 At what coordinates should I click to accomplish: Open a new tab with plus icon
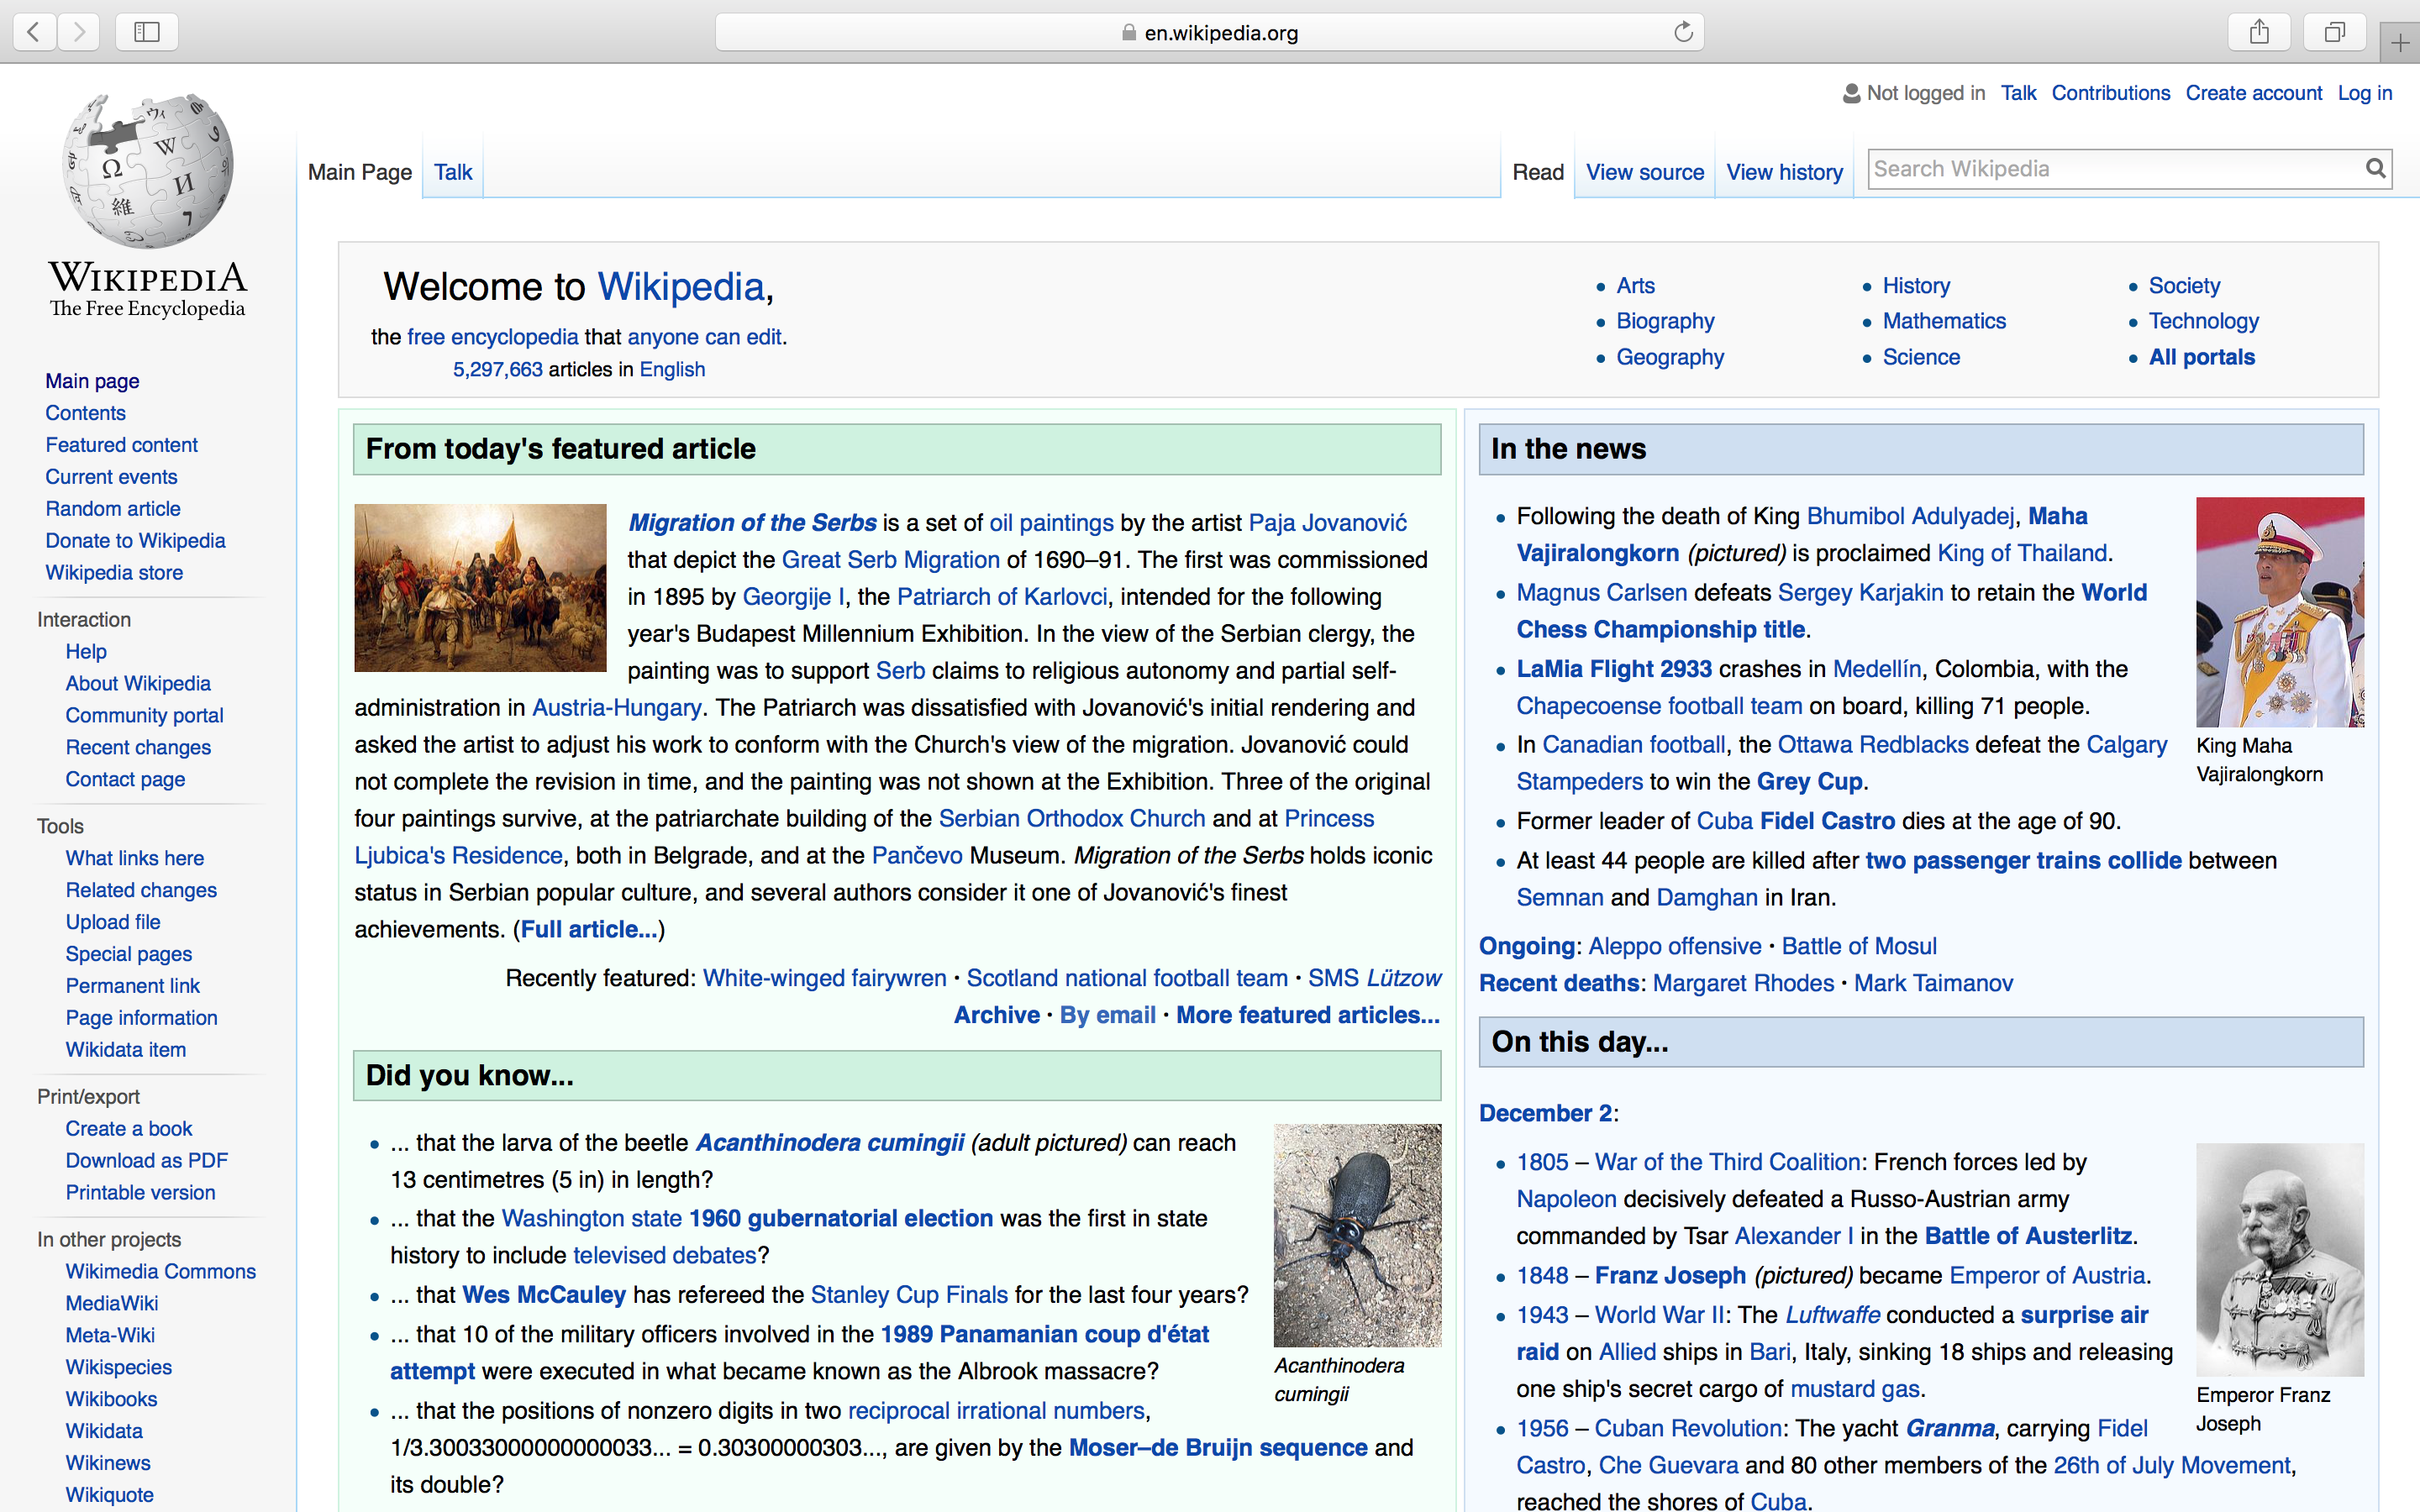[x=2400, y=42]
